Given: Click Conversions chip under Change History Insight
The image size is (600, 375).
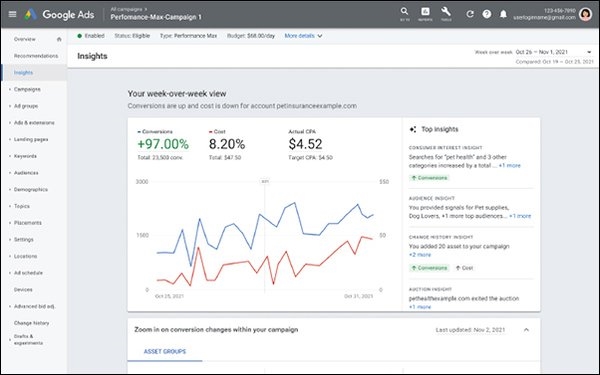Looking at the screenshot, I should tap(429, 268).
